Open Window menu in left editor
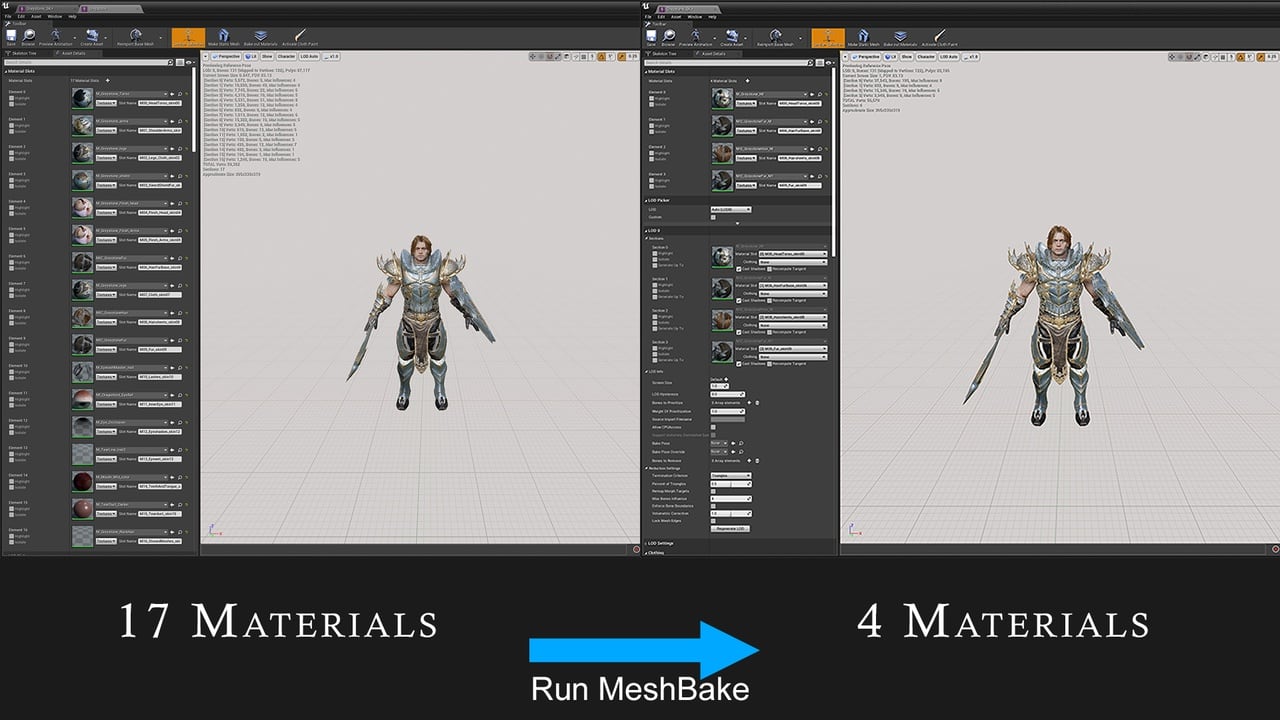The height and width of the screenshot is (720, 1280). coord(55,17)
